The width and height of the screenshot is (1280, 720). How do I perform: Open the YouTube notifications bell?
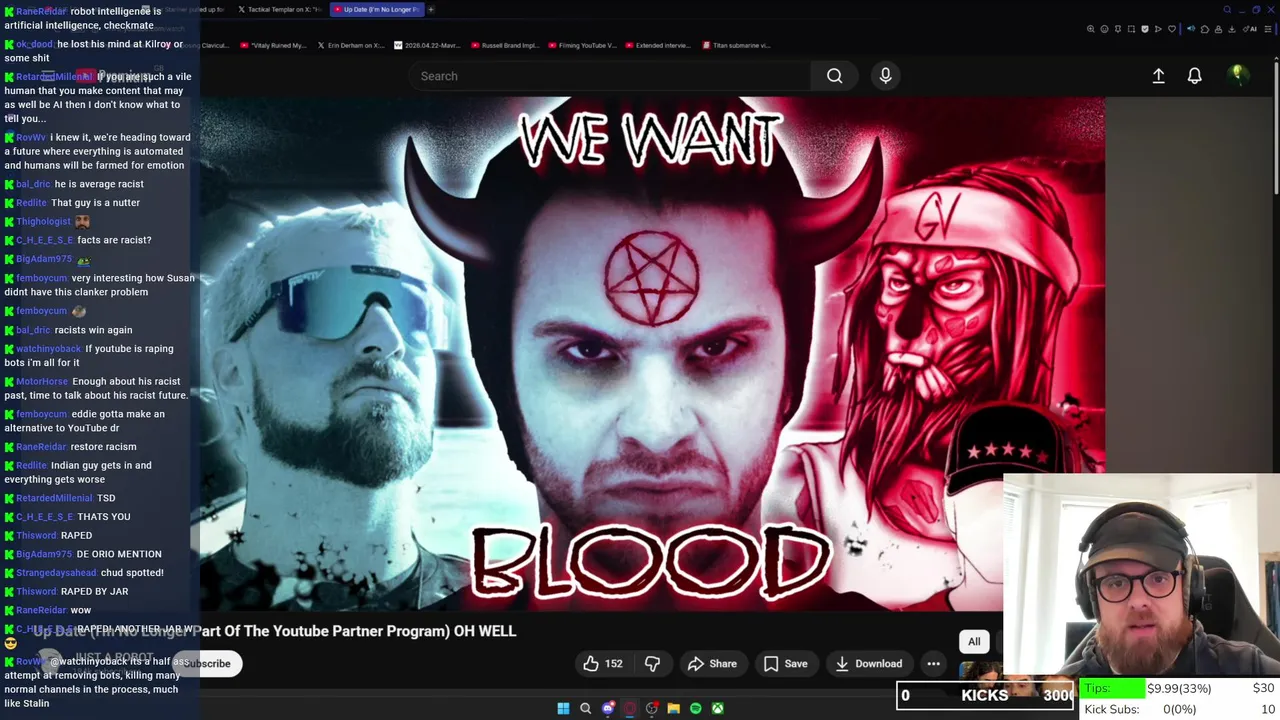click(x=1194, y=76)
